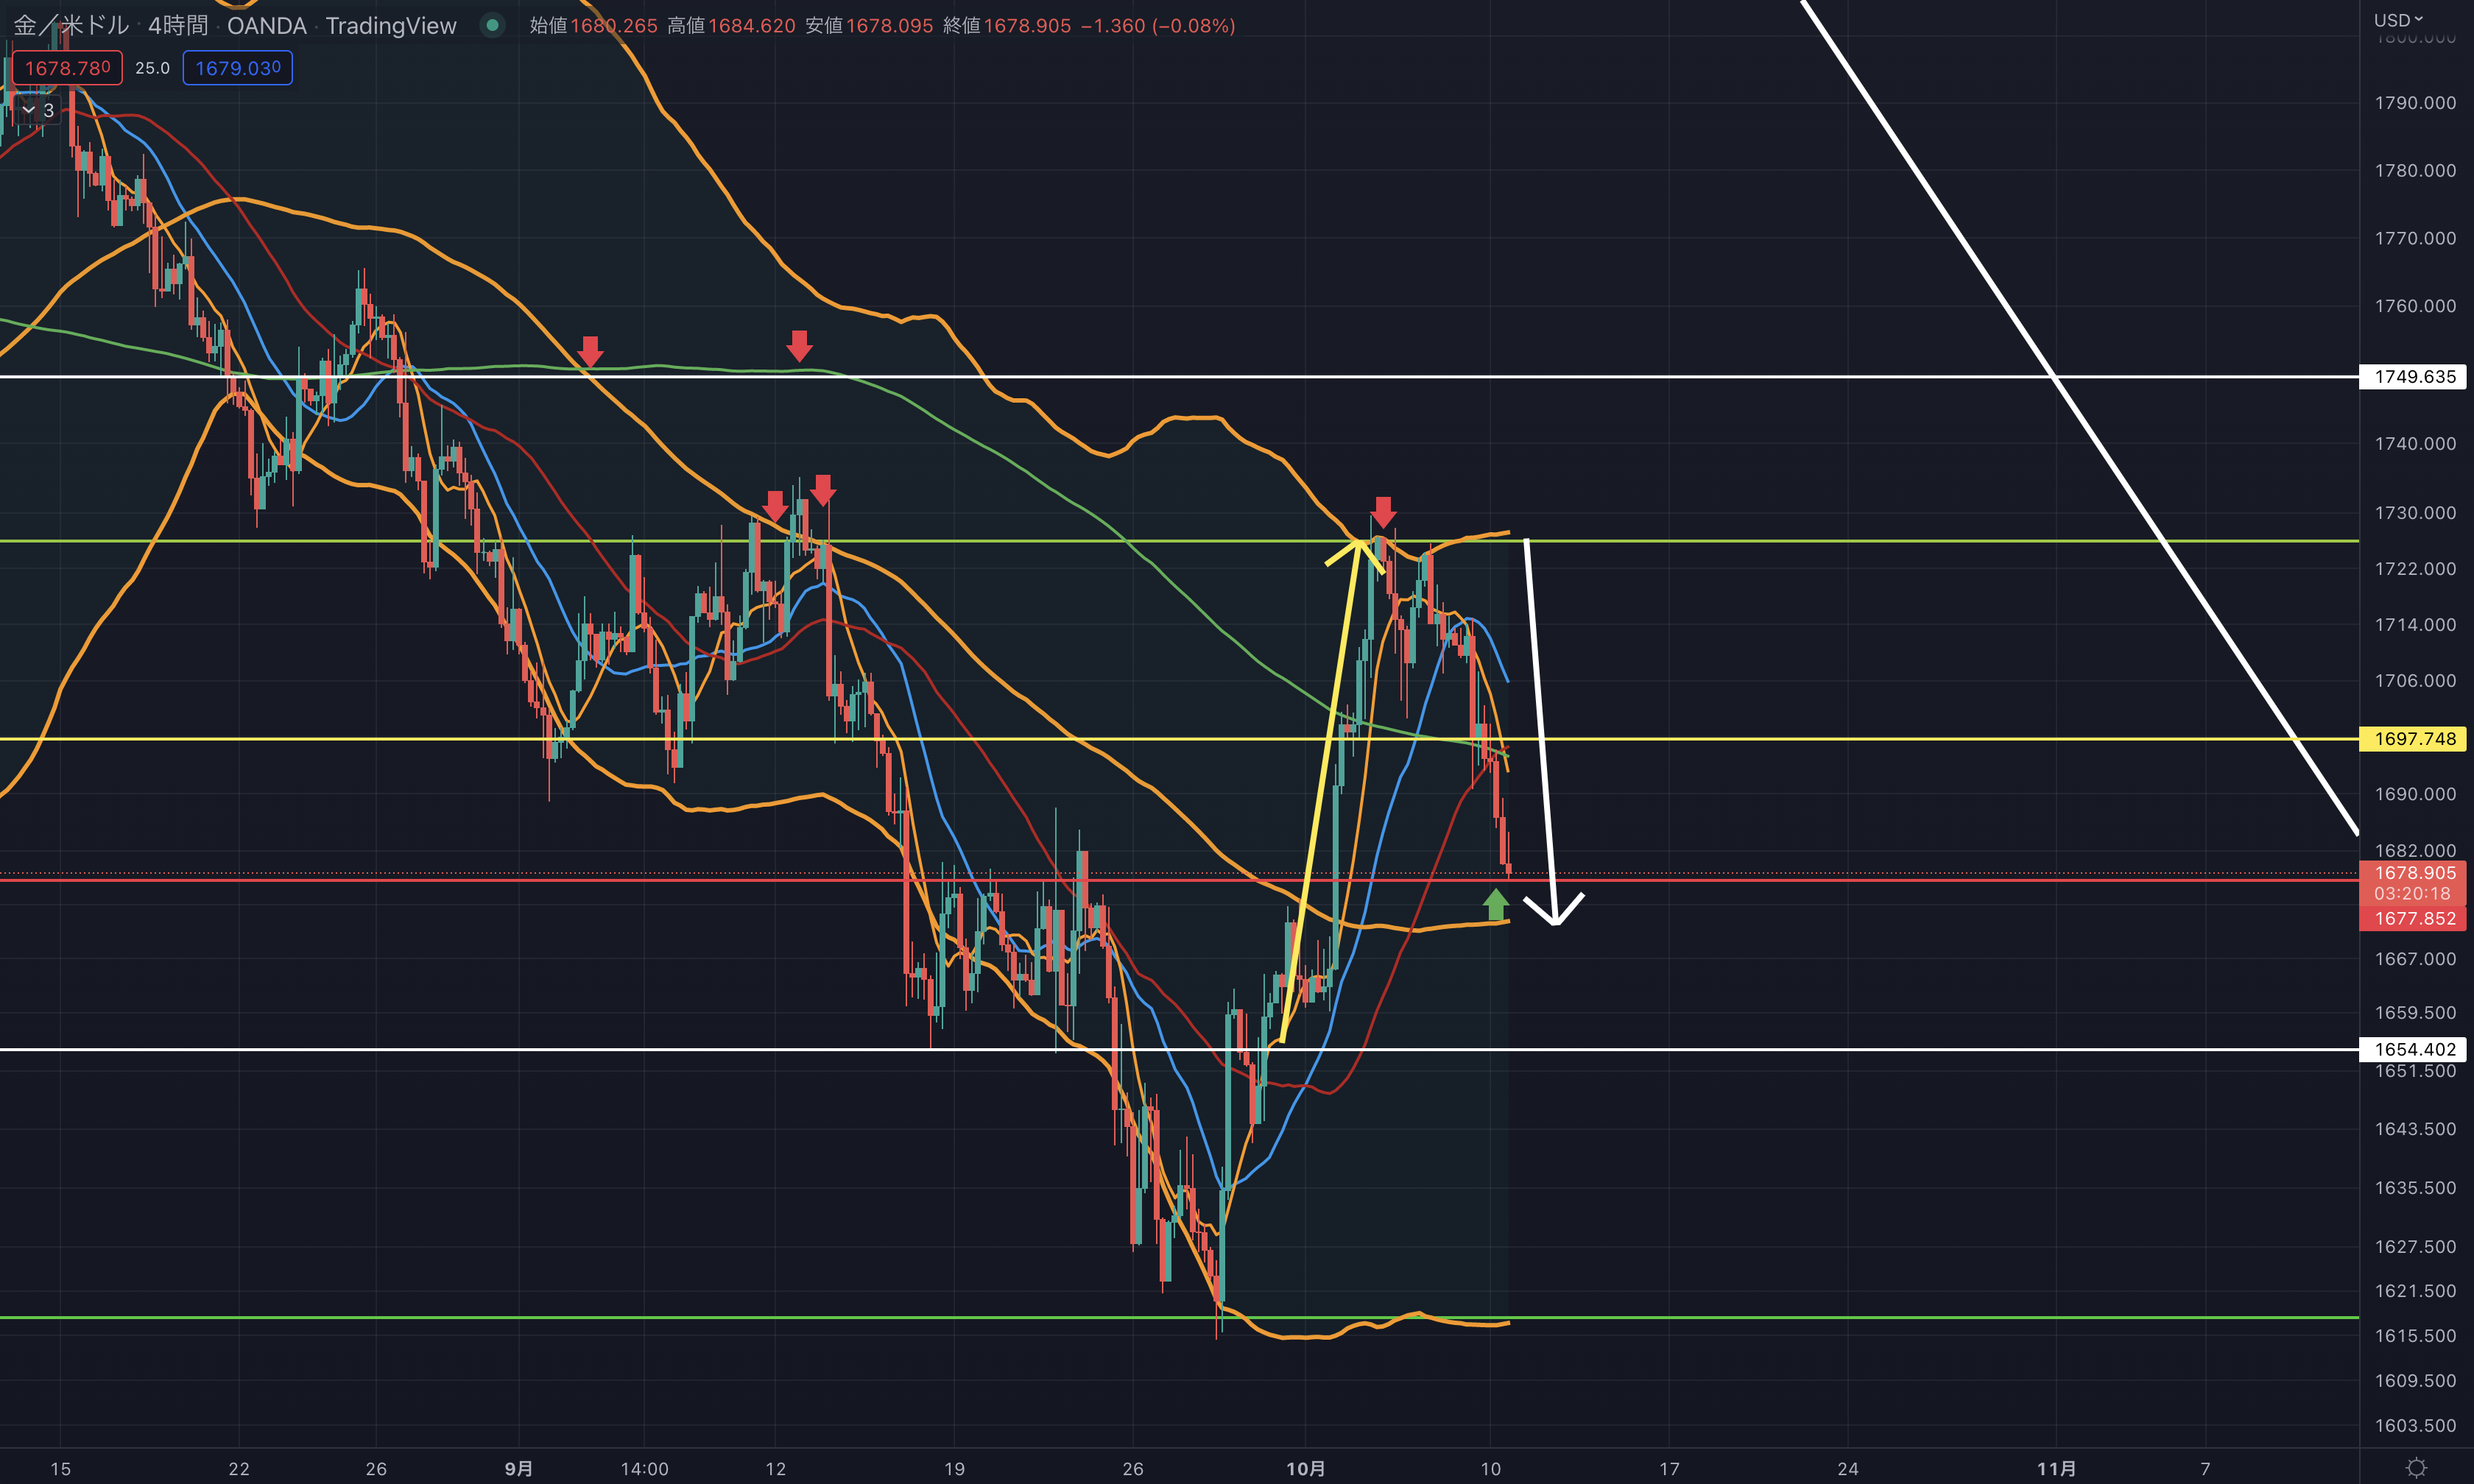This screenshot has width=2474, height=1484.
Task: Click the red sell price 1678.78 button
Action: pos(67,68)
